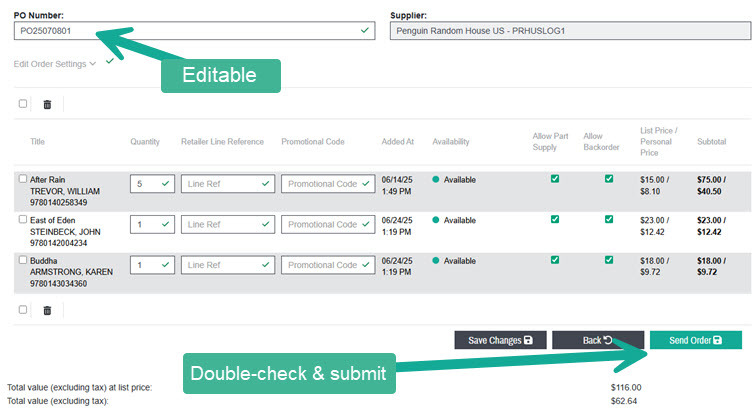Edit quantity field for Buddha
The image size is (755, 415).
(152, 265)
